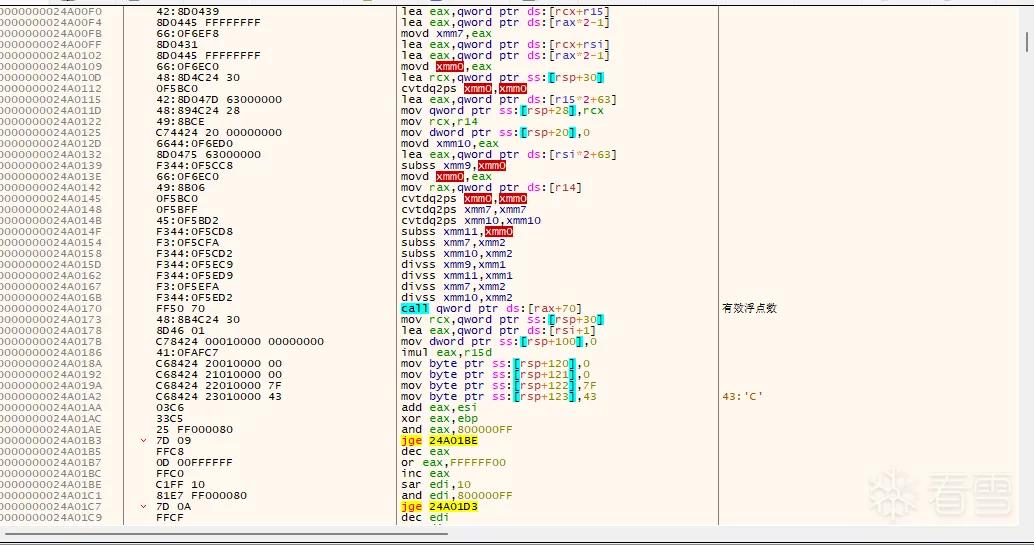The width and height of the screenshot is (1034, 545).
Task: Click the vertical scrollbar thumb at right edge
Action: tap(1027, 41)
